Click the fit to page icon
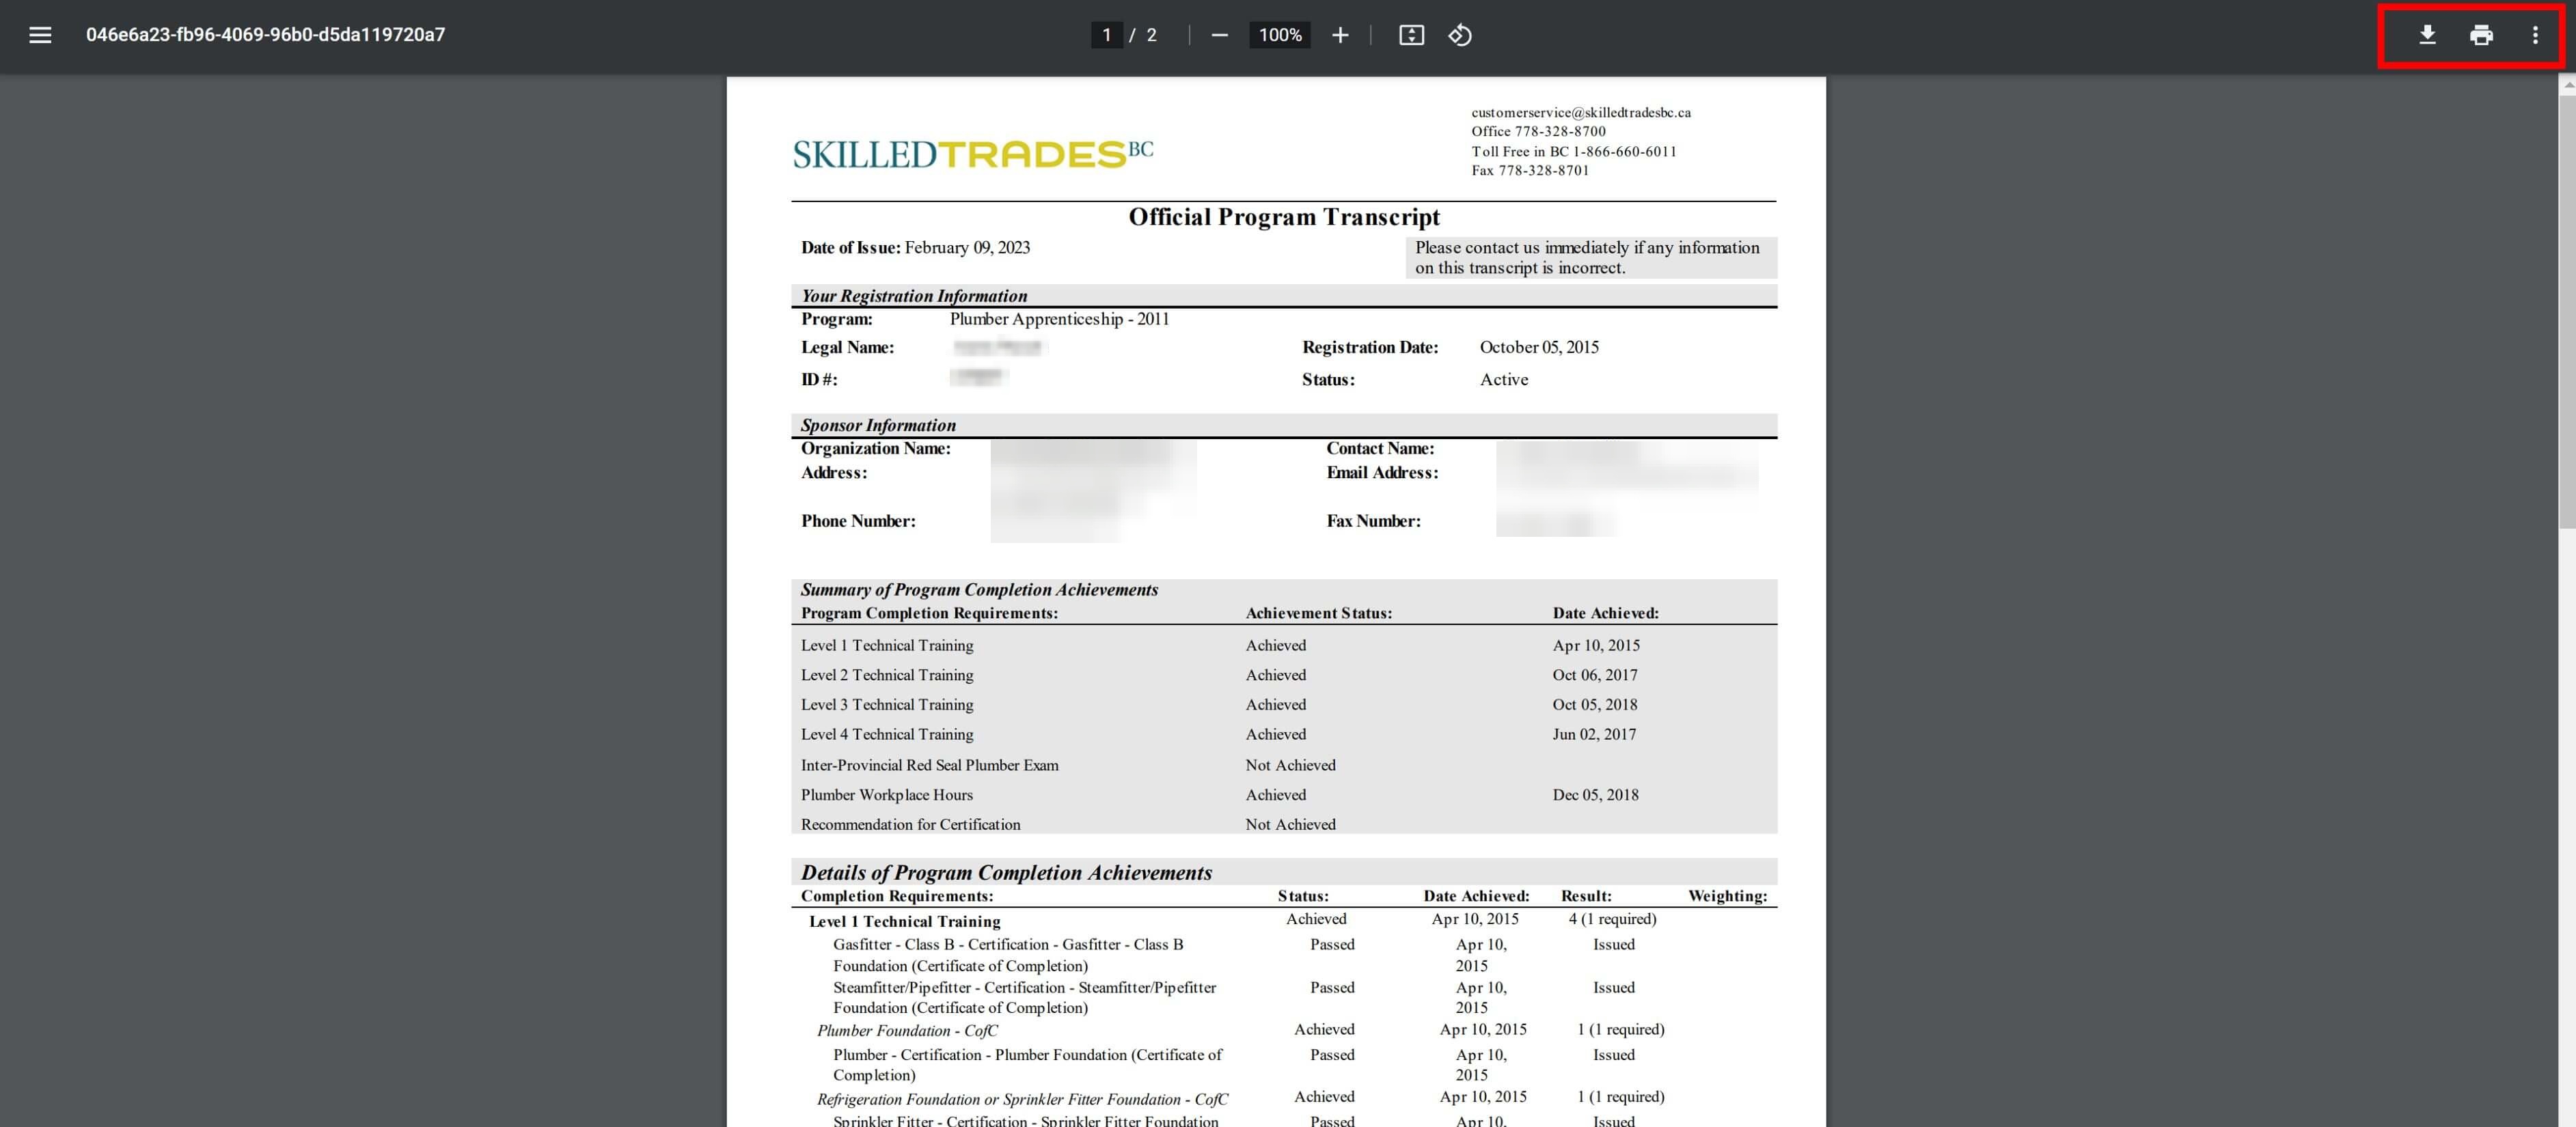This screenshot has width=2576, height=1127. [x=1411, y=35]
